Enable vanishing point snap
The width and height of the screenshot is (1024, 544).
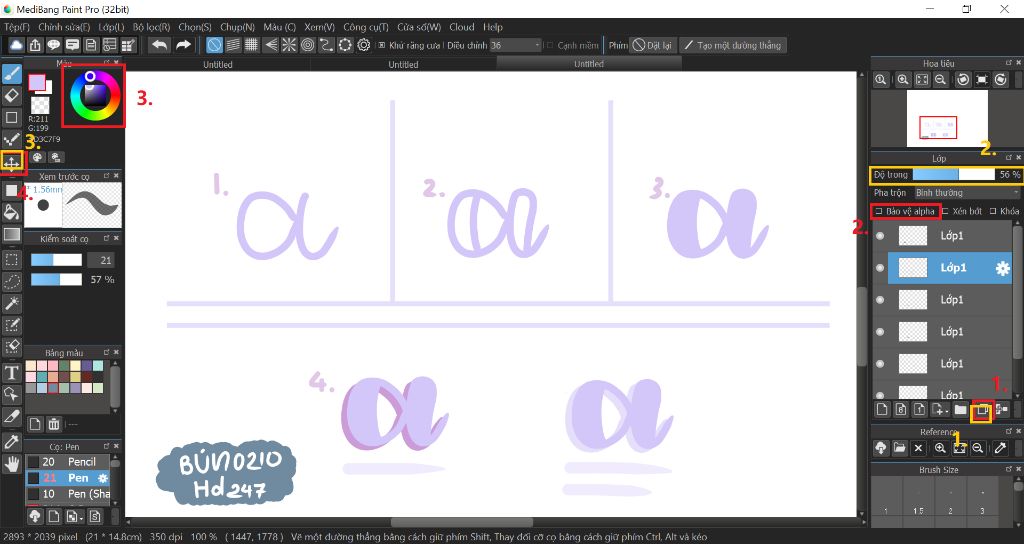pyautogui.click(x=270, y=45)
